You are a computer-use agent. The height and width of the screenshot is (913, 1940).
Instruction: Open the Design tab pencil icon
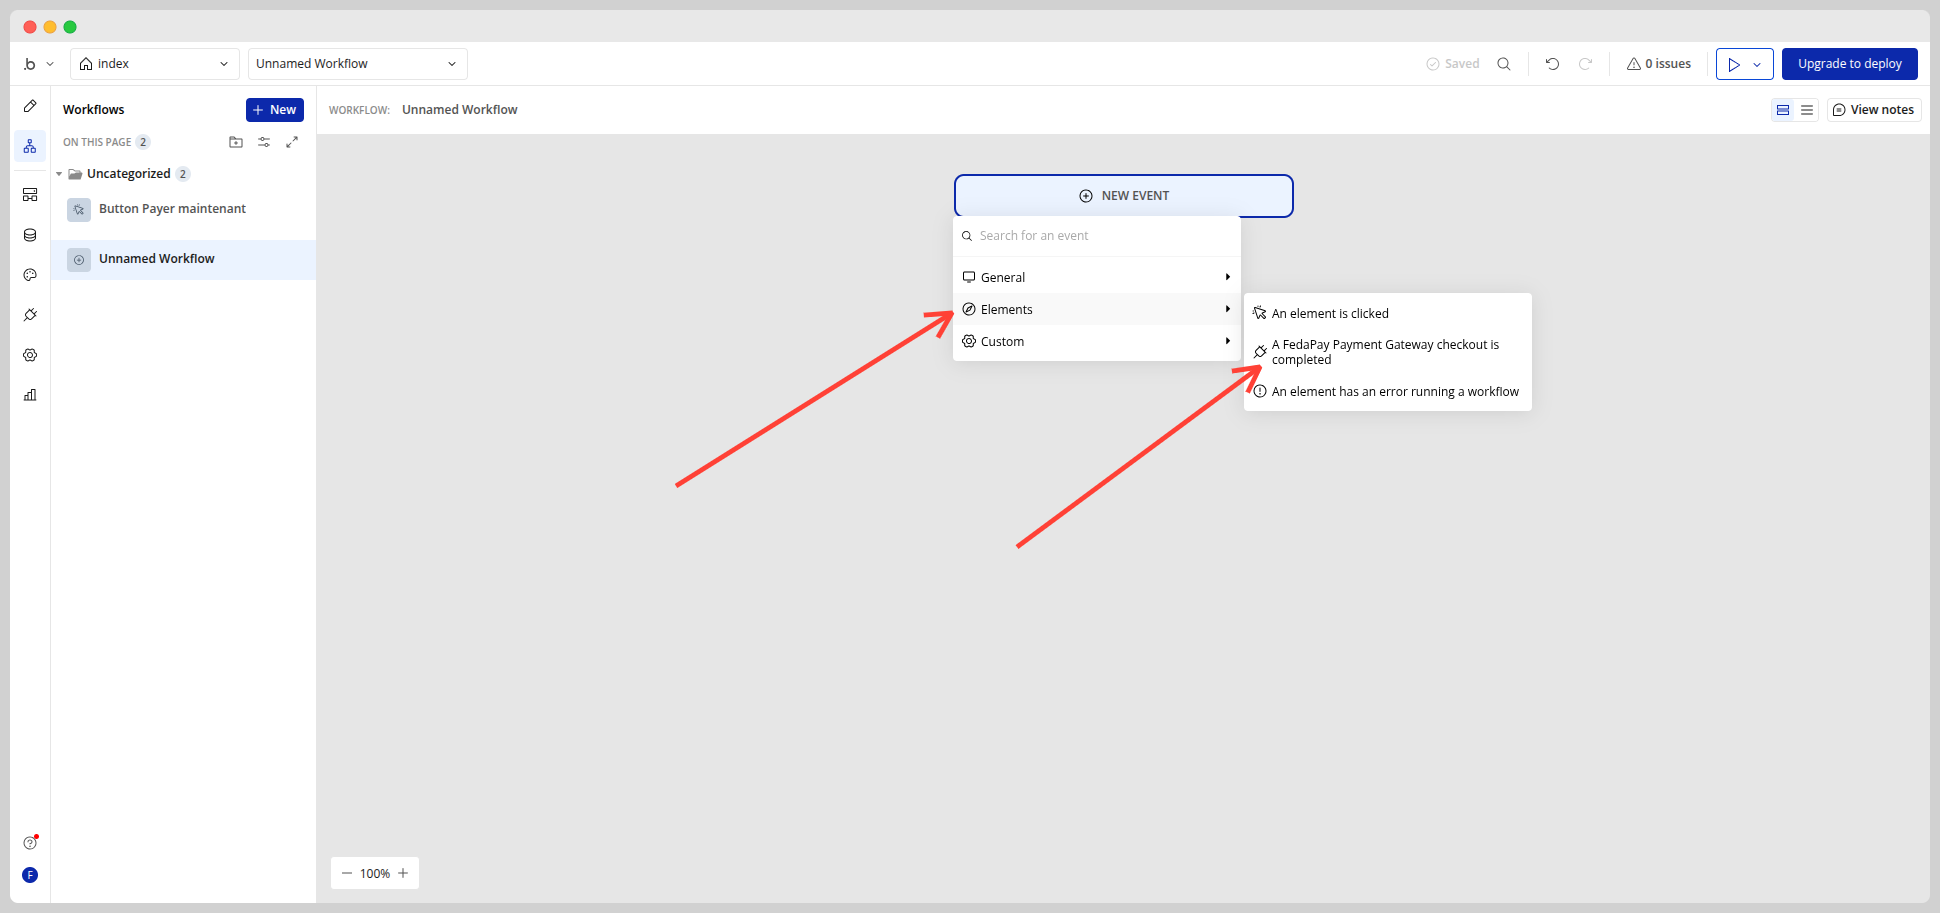point(30,106)
